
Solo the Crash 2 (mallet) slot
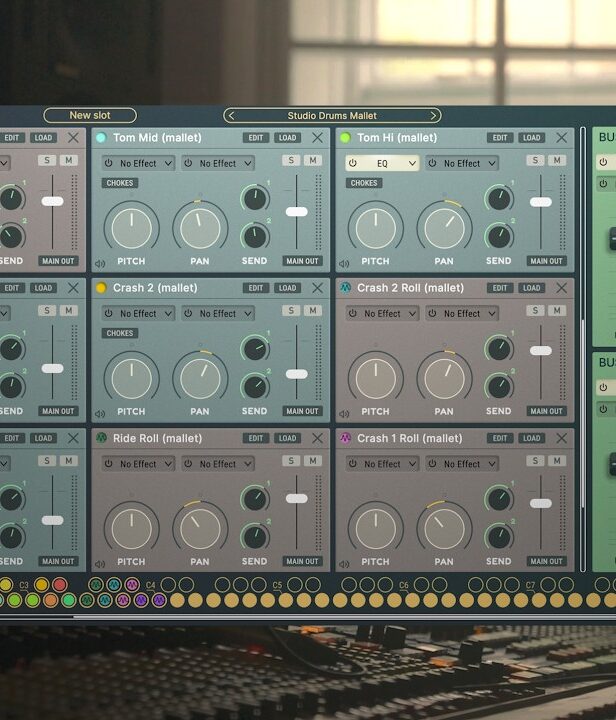click(x=291, y=310)
